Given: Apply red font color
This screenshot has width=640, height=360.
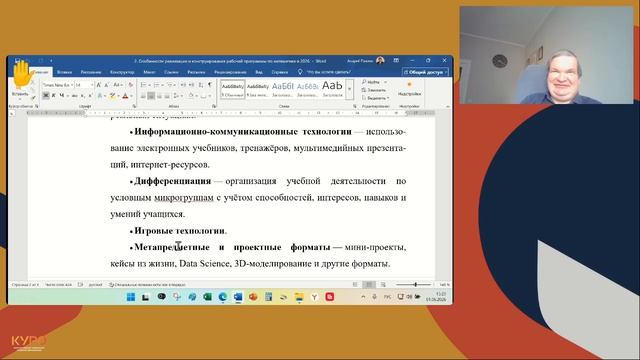Looking at the screenshot, I should tap(125, 96).
